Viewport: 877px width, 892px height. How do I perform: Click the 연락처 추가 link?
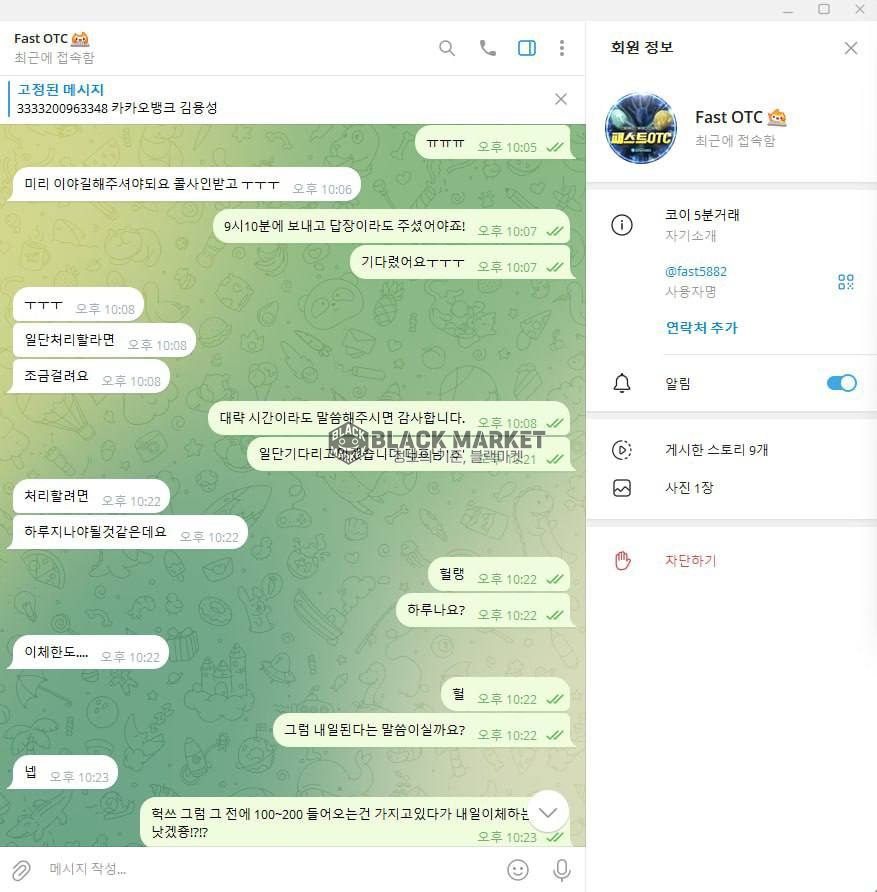701,328
